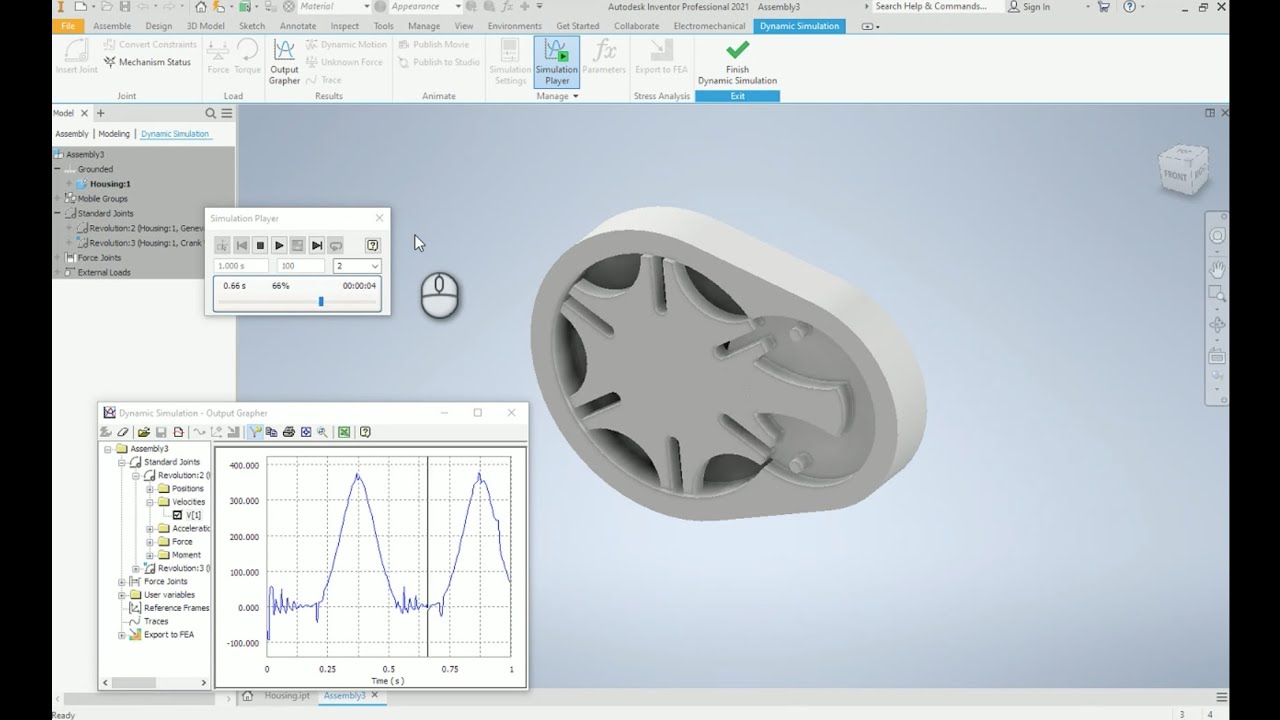Image resolution: width=1280 pixels, height=720 pixels.
Task: Stop the simulation in Simulation Player
Action: pos(260,245)
